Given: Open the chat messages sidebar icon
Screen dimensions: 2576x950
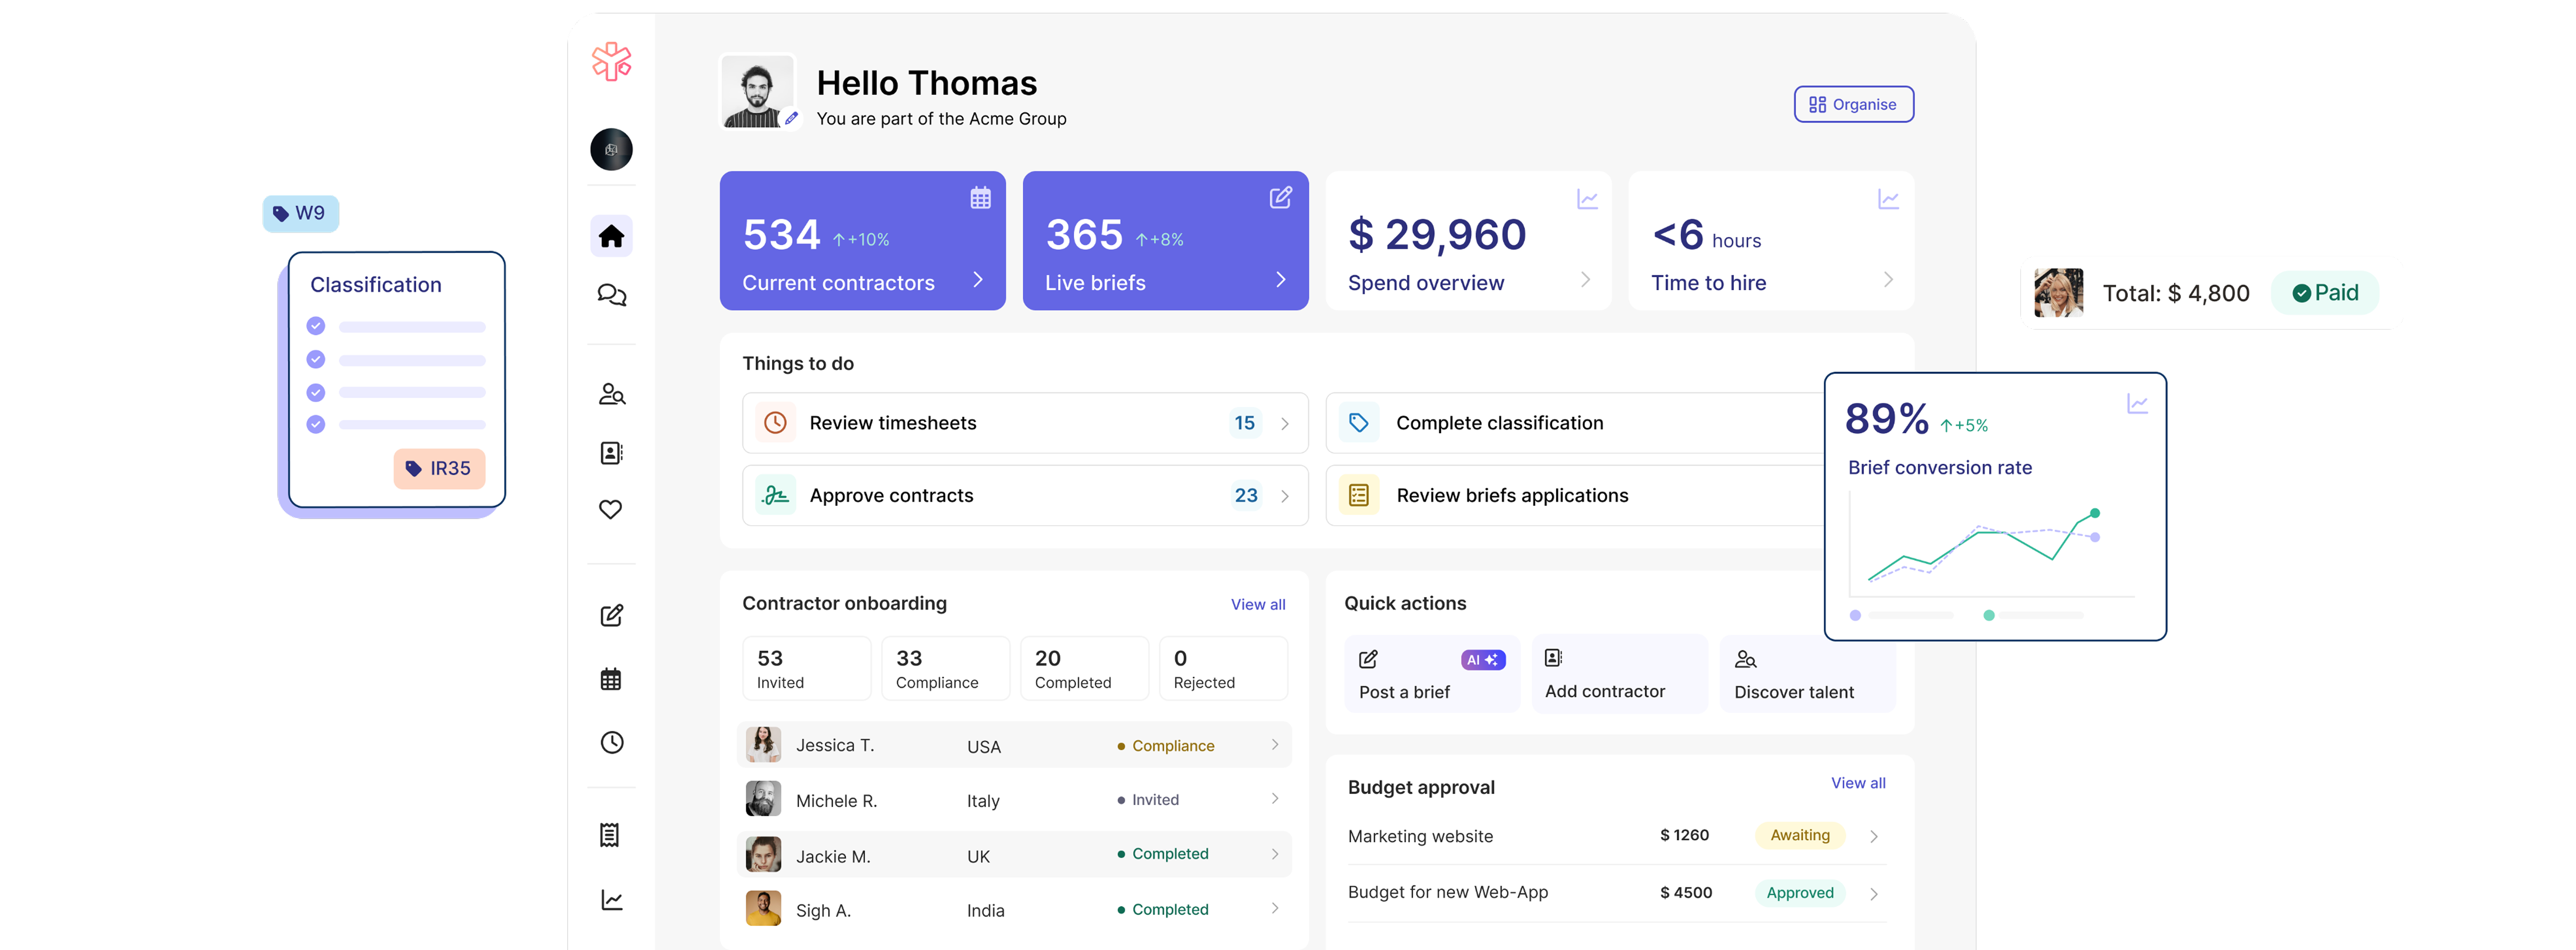Looking at the screenshot, I should coord(611,295).
